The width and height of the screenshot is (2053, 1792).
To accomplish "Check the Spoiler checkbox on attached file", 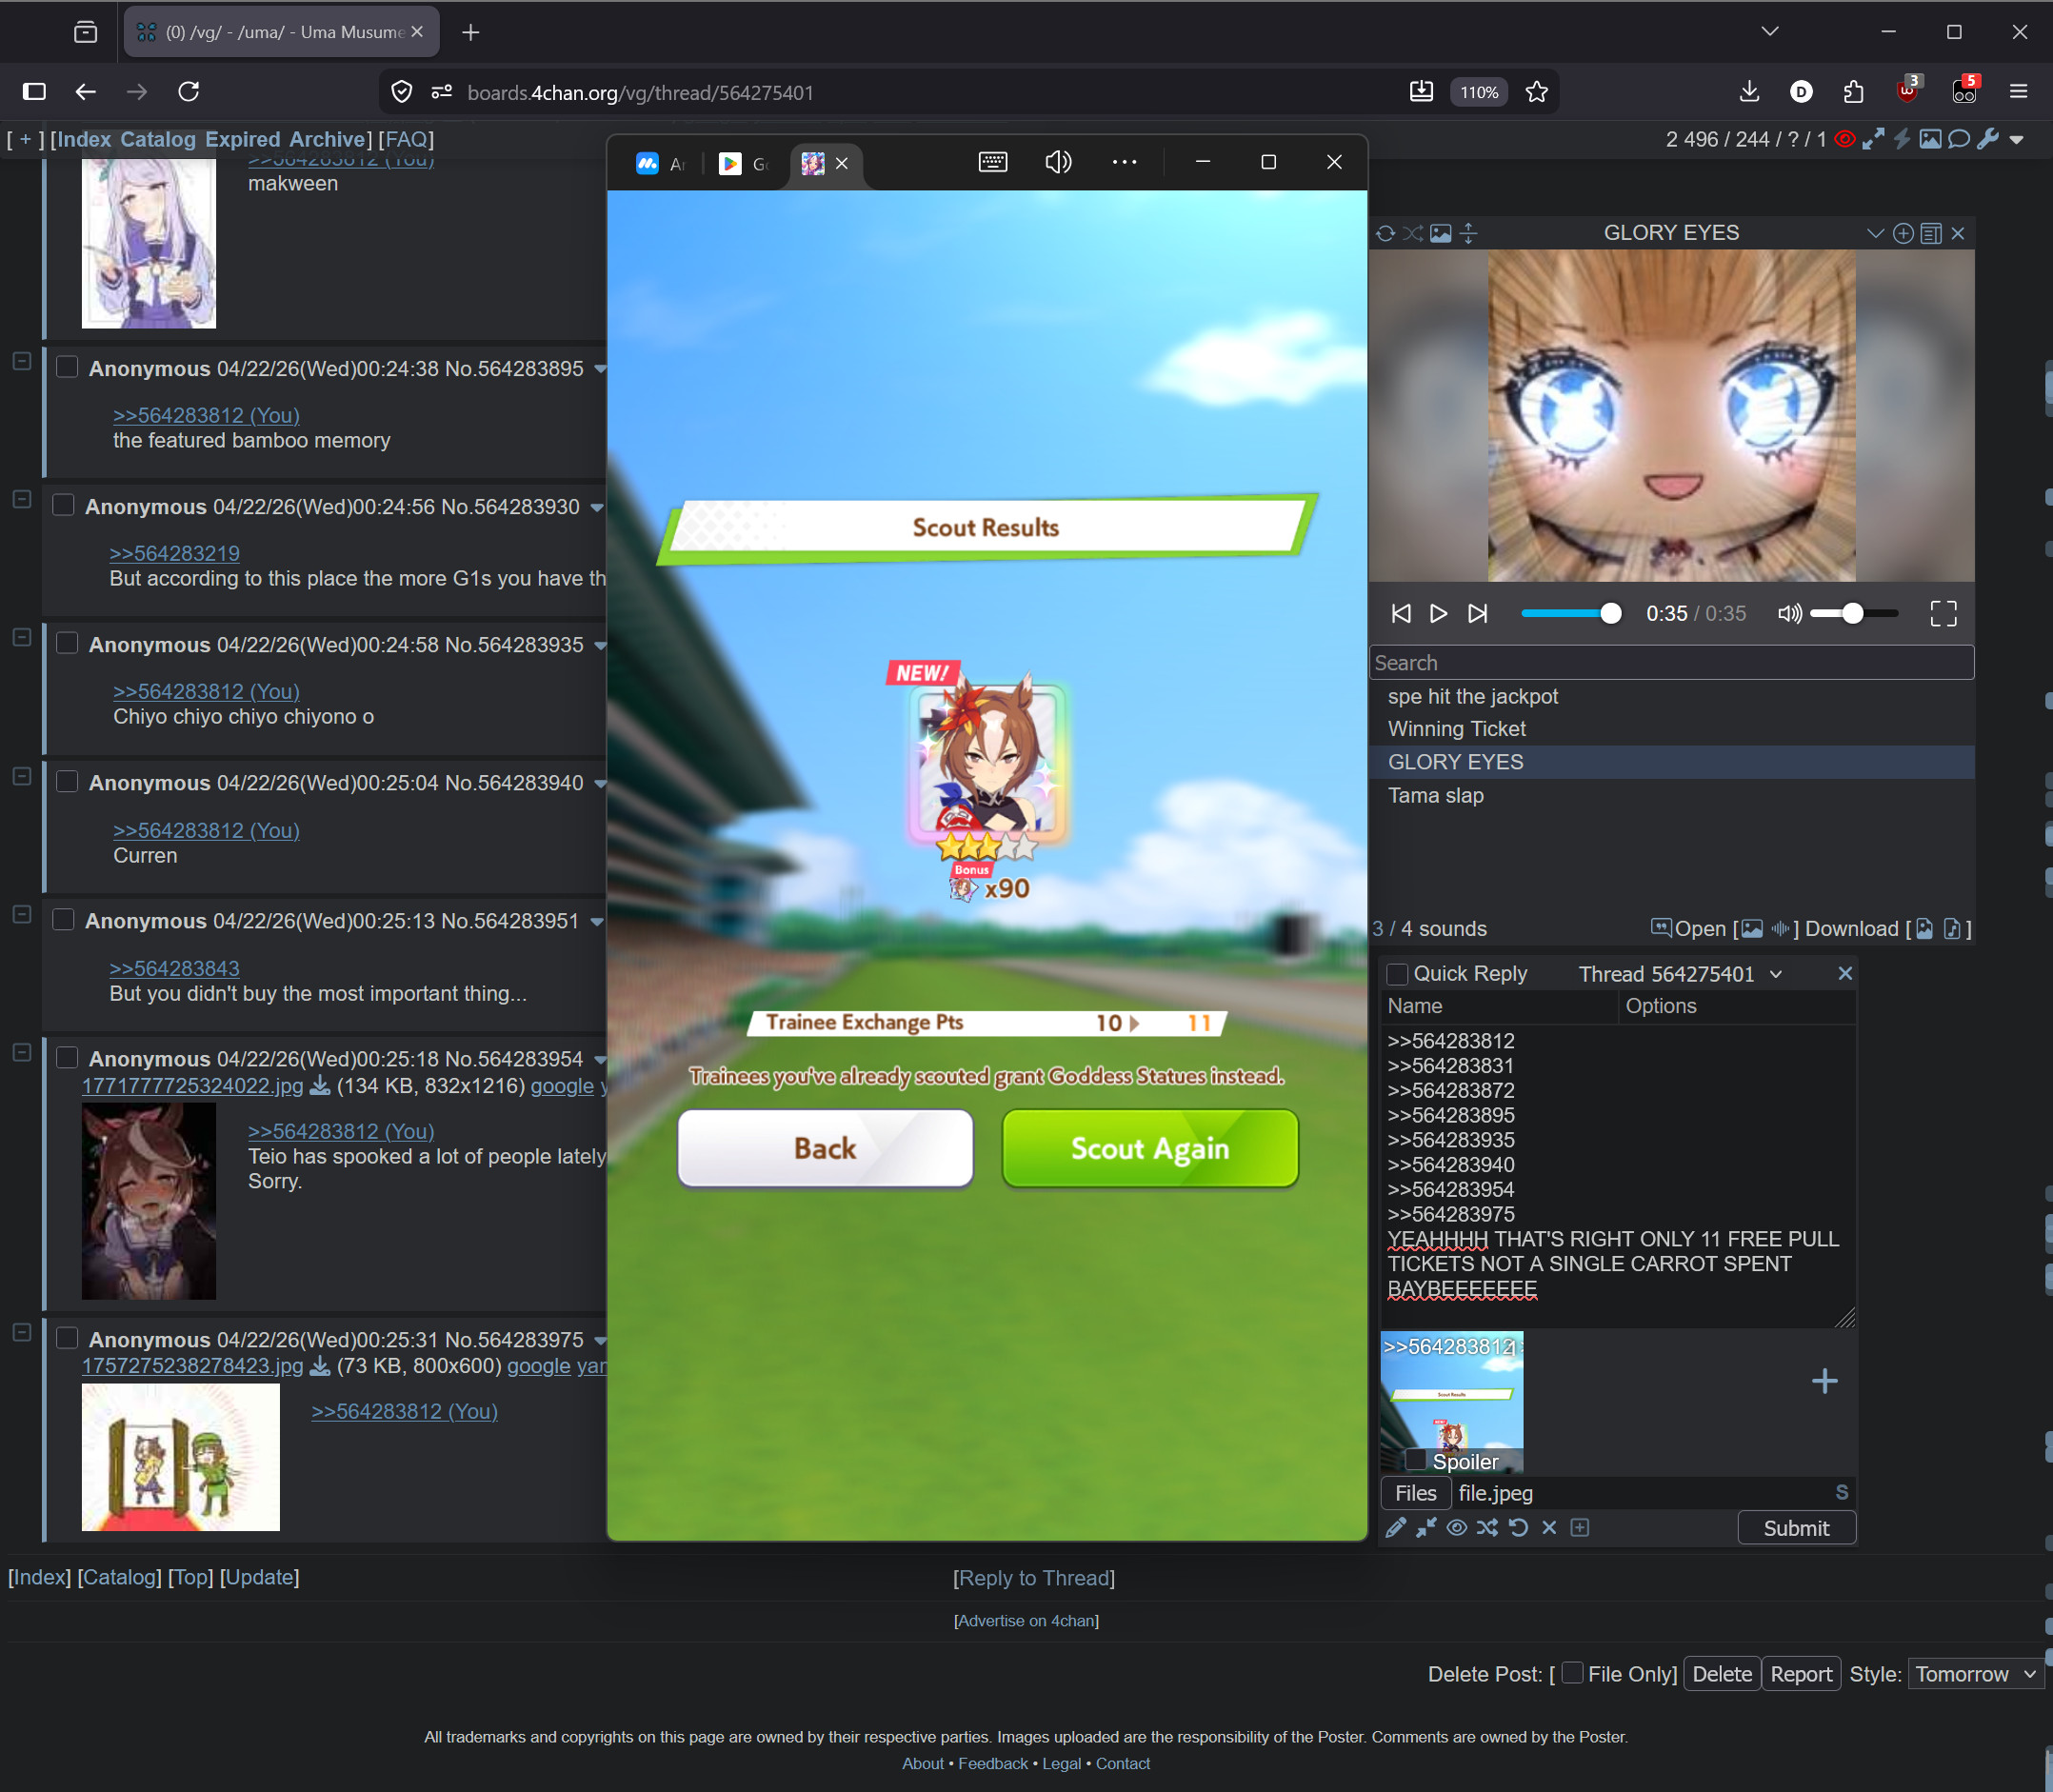I will [1416, 1459].
